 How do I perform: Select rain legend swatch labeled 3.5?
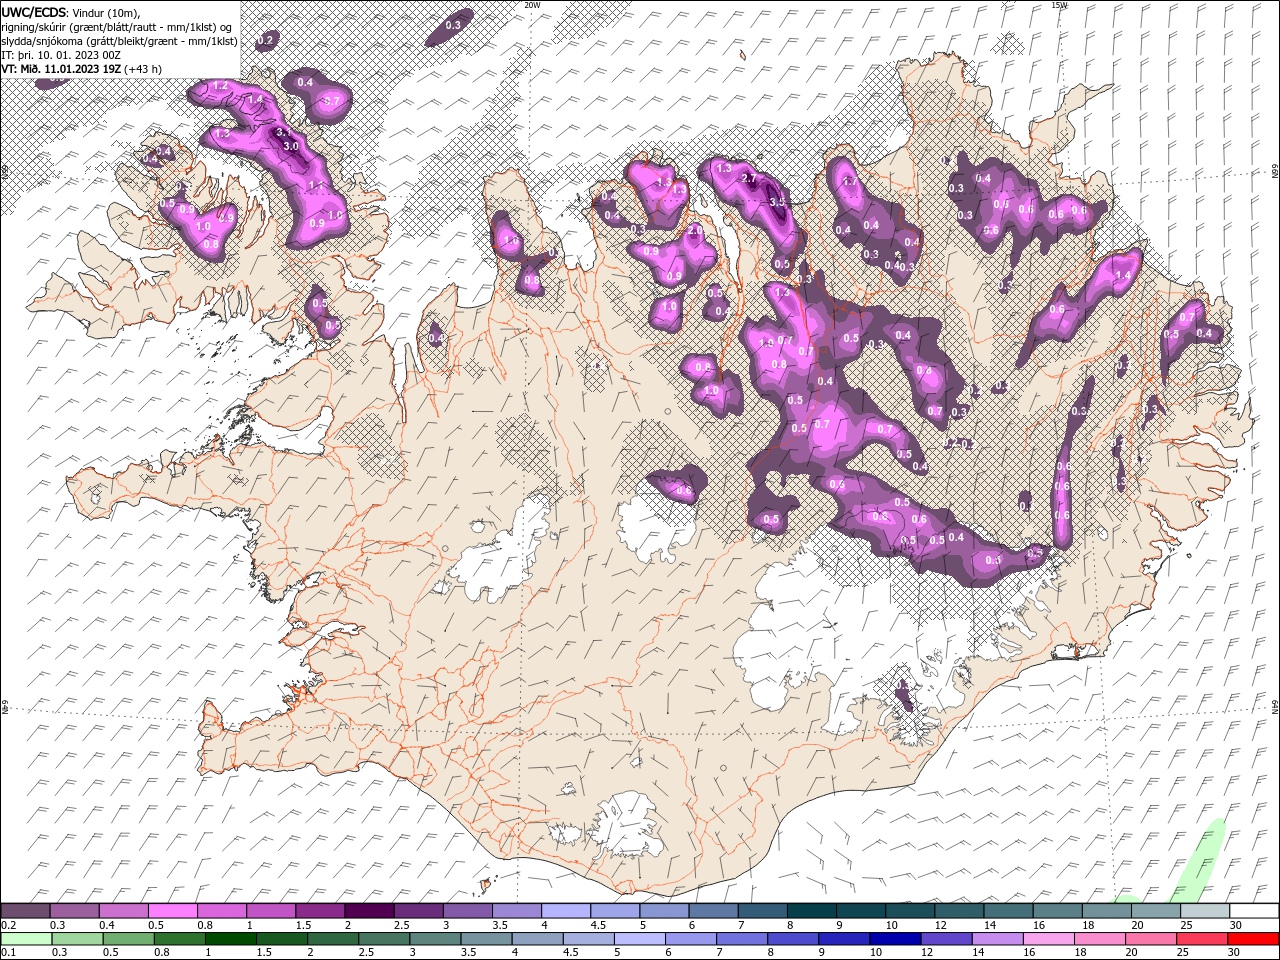click(x=486, y=939)
